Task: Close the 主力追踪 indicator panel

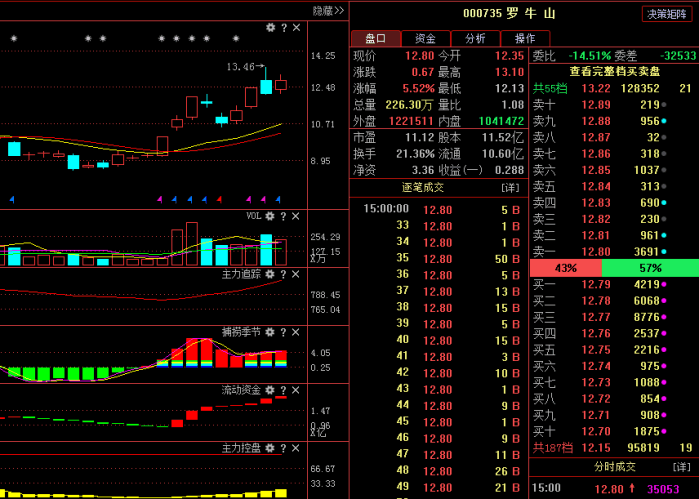Action: (x=296, y=273)
